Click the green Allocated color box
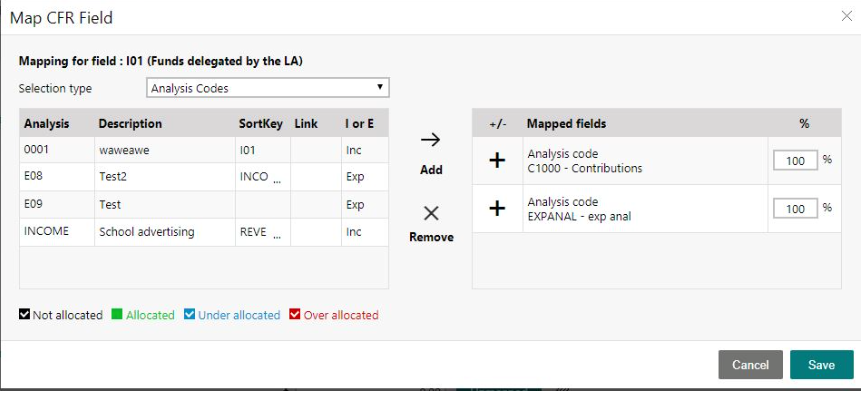Viewport: 863px width, 393px height. pos(117,314)
